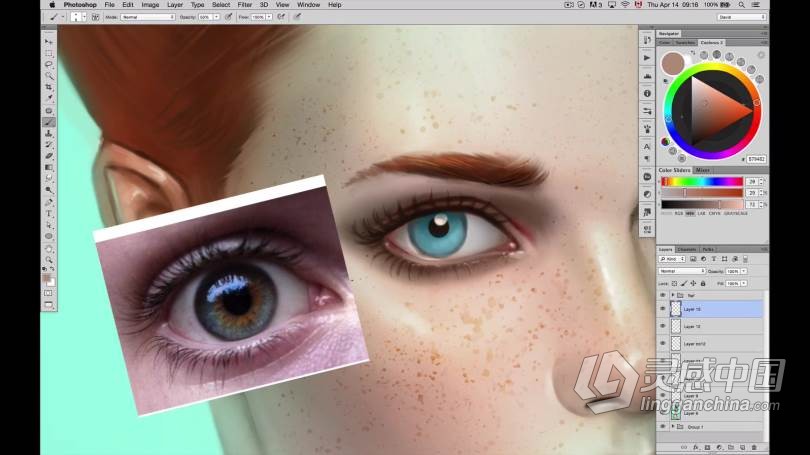The width and height of the screenshot is (810, 455).
Task: Click the hue slider in Color Sliders
Action: pyautogui.click(x=699, y=181)
